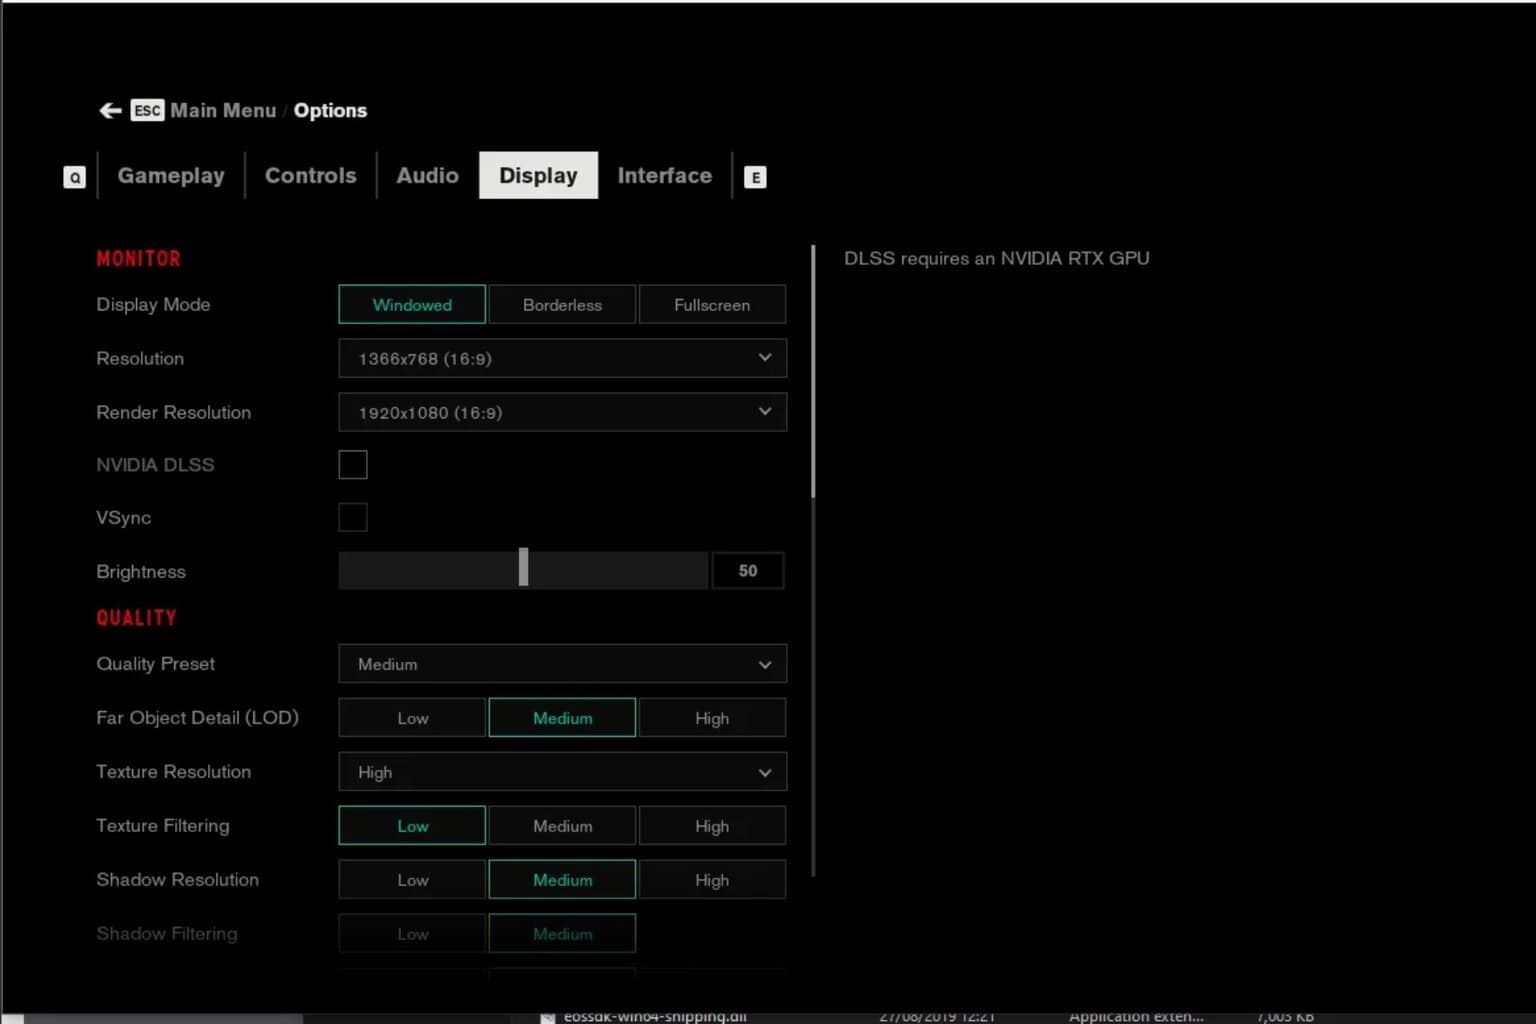Screen dimensions: 1536x1024
Task: Expand the Quality Preset dropdown
Action: tap(562, 664)
